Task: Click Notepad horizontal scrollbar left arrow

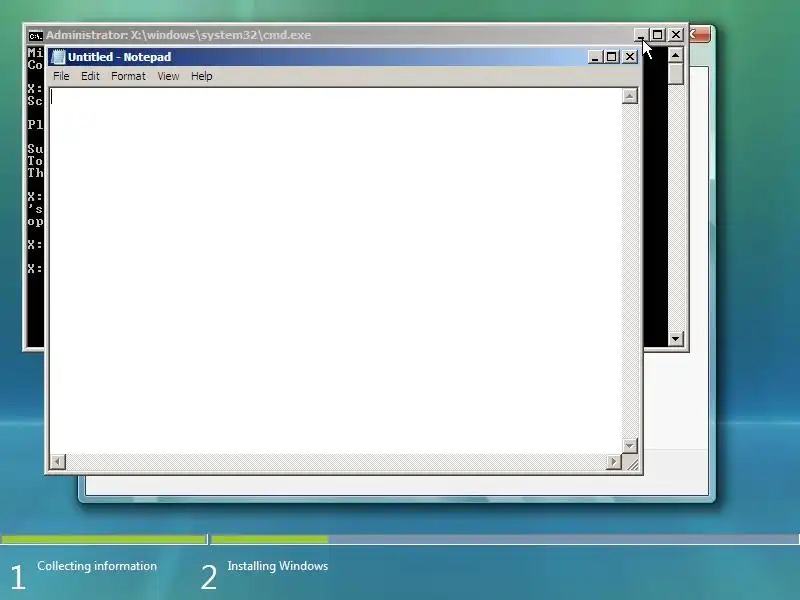Action: point(58,462)
